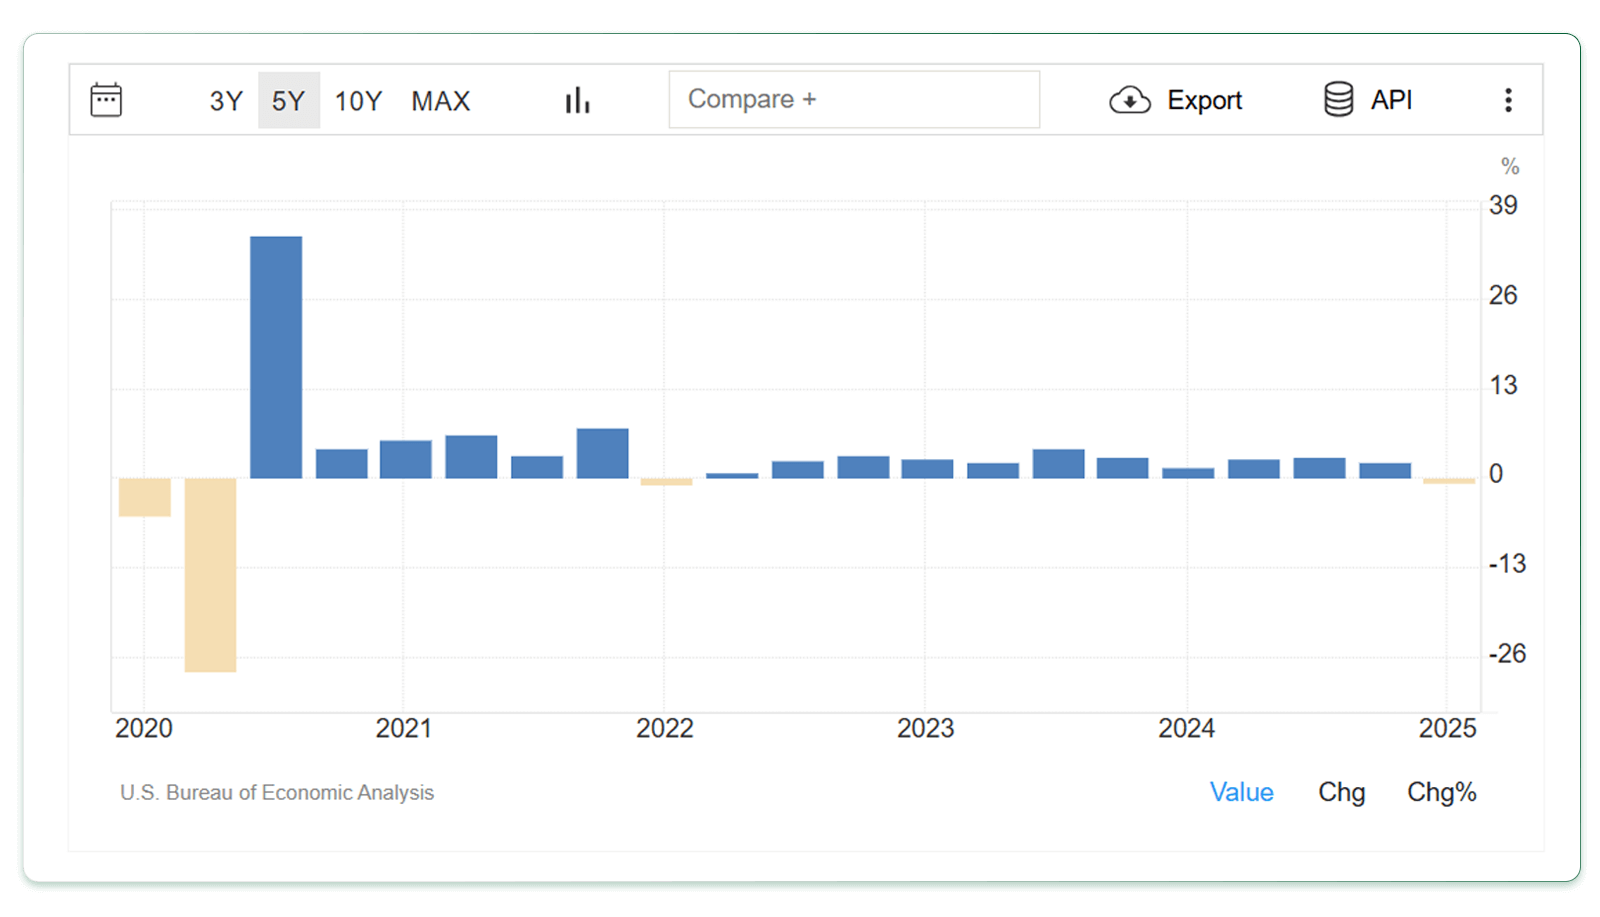This screenshot has height=917, width=1600.
Task: Click the API text label
Action: point(1391,100)
